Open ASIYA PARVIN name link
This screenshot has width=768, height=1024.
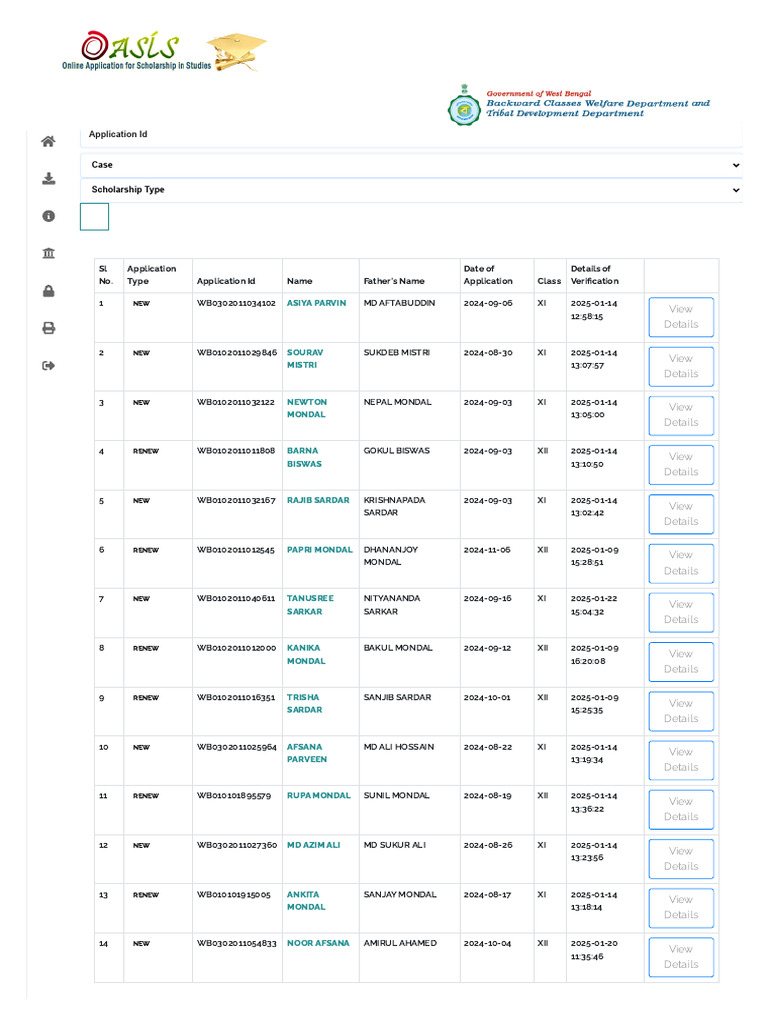(x=316, y=303)
